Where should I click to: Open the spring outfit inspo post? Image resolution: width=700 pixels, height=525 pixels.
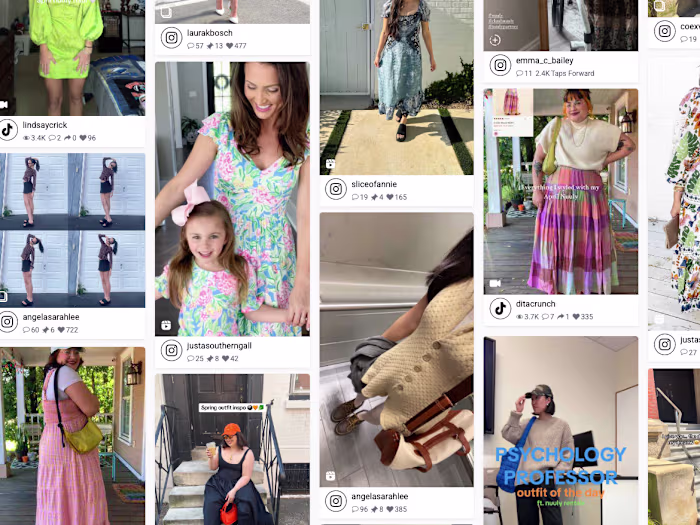(x=232, y=450)
